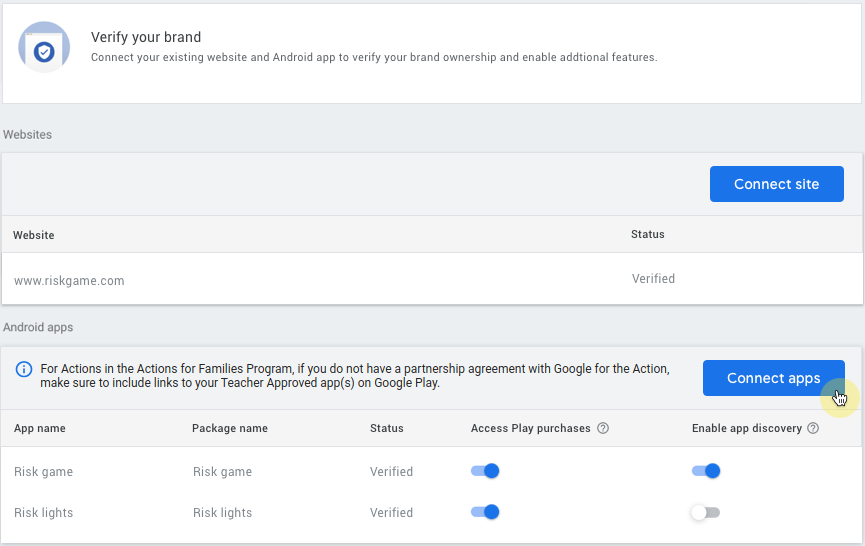Open help icon beside Enable app discovery
The height and width of the screenshot is (546, 865).
pos(813,428)
